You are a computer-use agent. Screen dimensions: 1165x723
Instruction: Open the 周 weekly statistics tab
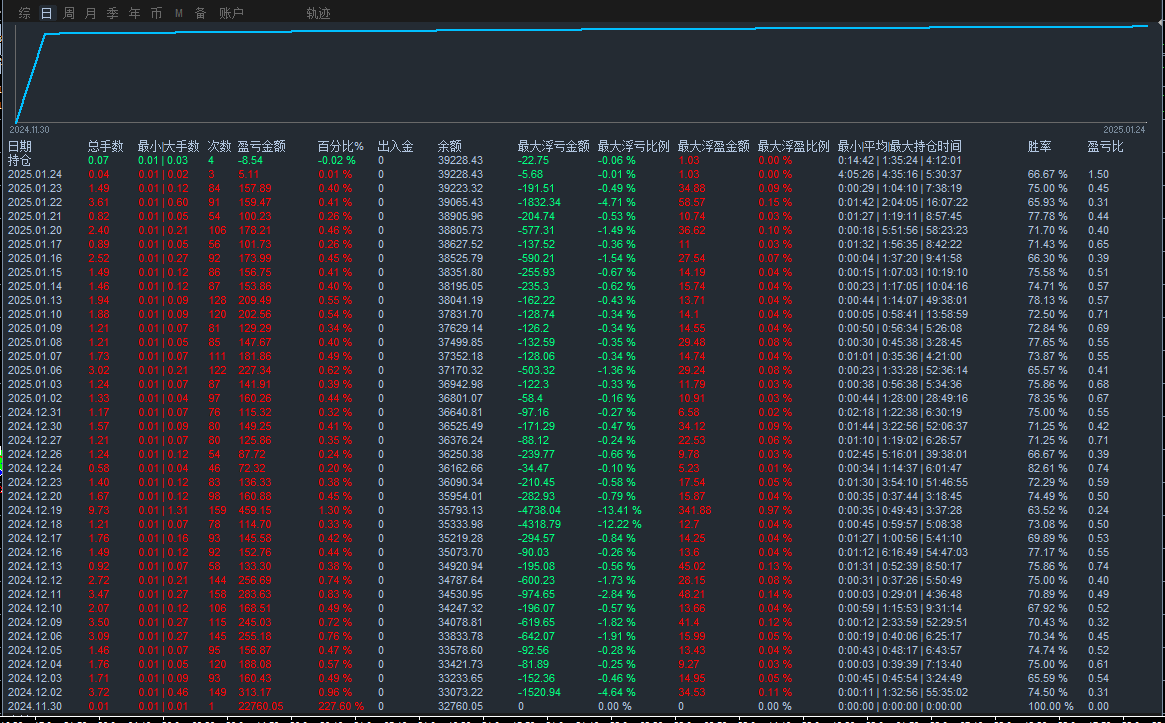point(68,13)
